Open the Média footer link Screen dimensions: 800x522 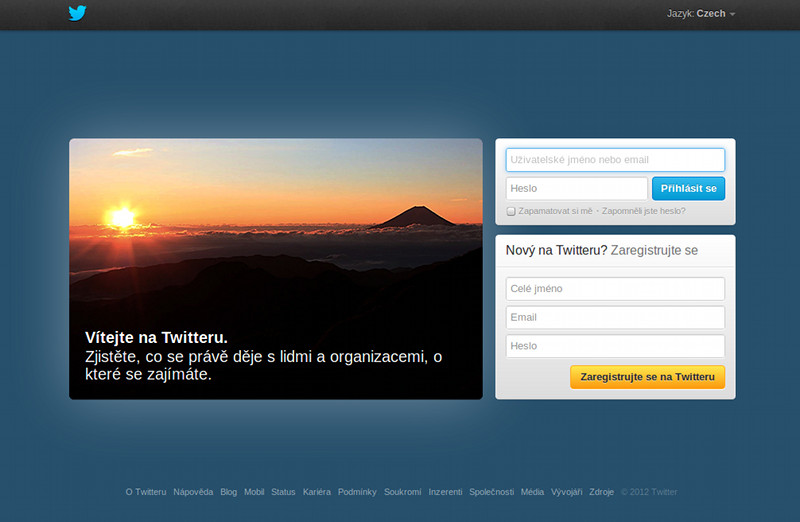(x=532, y=492)
